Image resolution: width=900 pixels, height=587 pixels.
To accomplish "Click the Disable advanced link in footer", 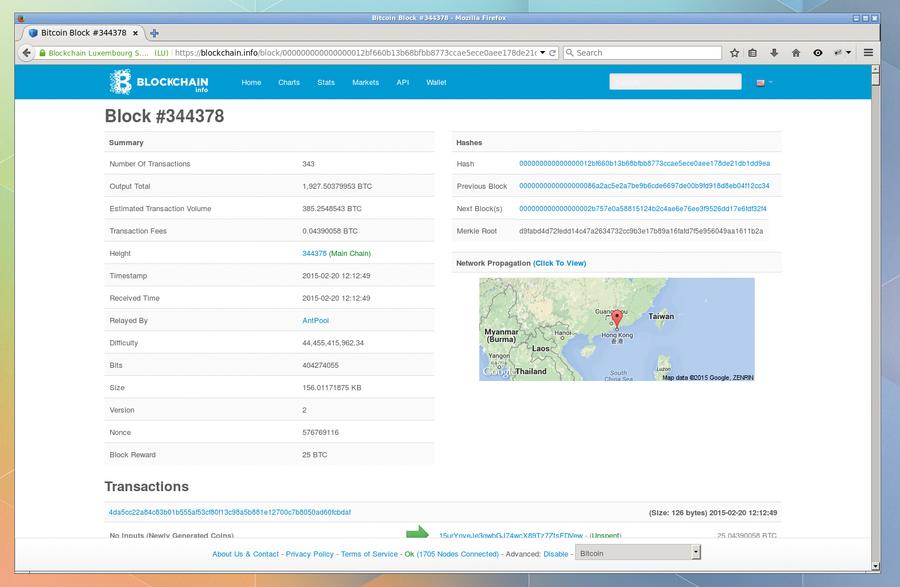I will pyautogui.click(x=556, y=554).
